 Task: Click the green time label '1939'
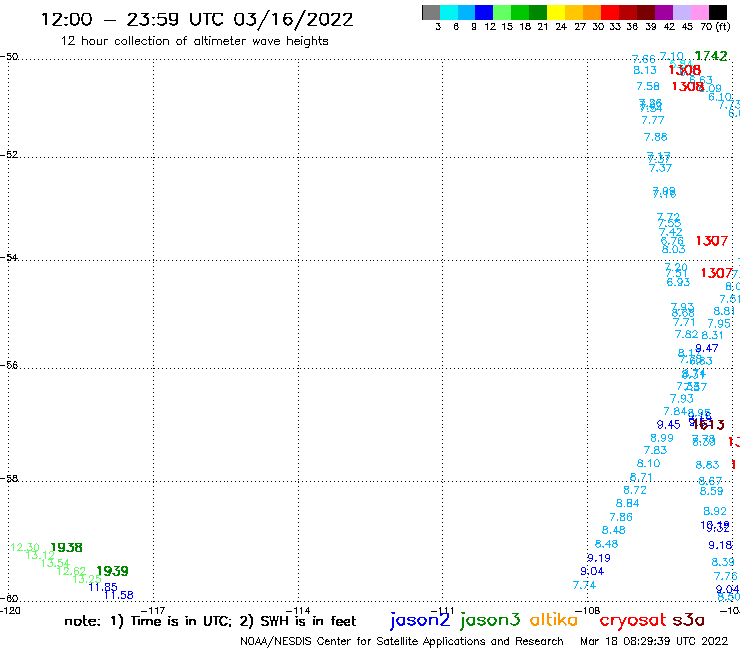point(112,571)
